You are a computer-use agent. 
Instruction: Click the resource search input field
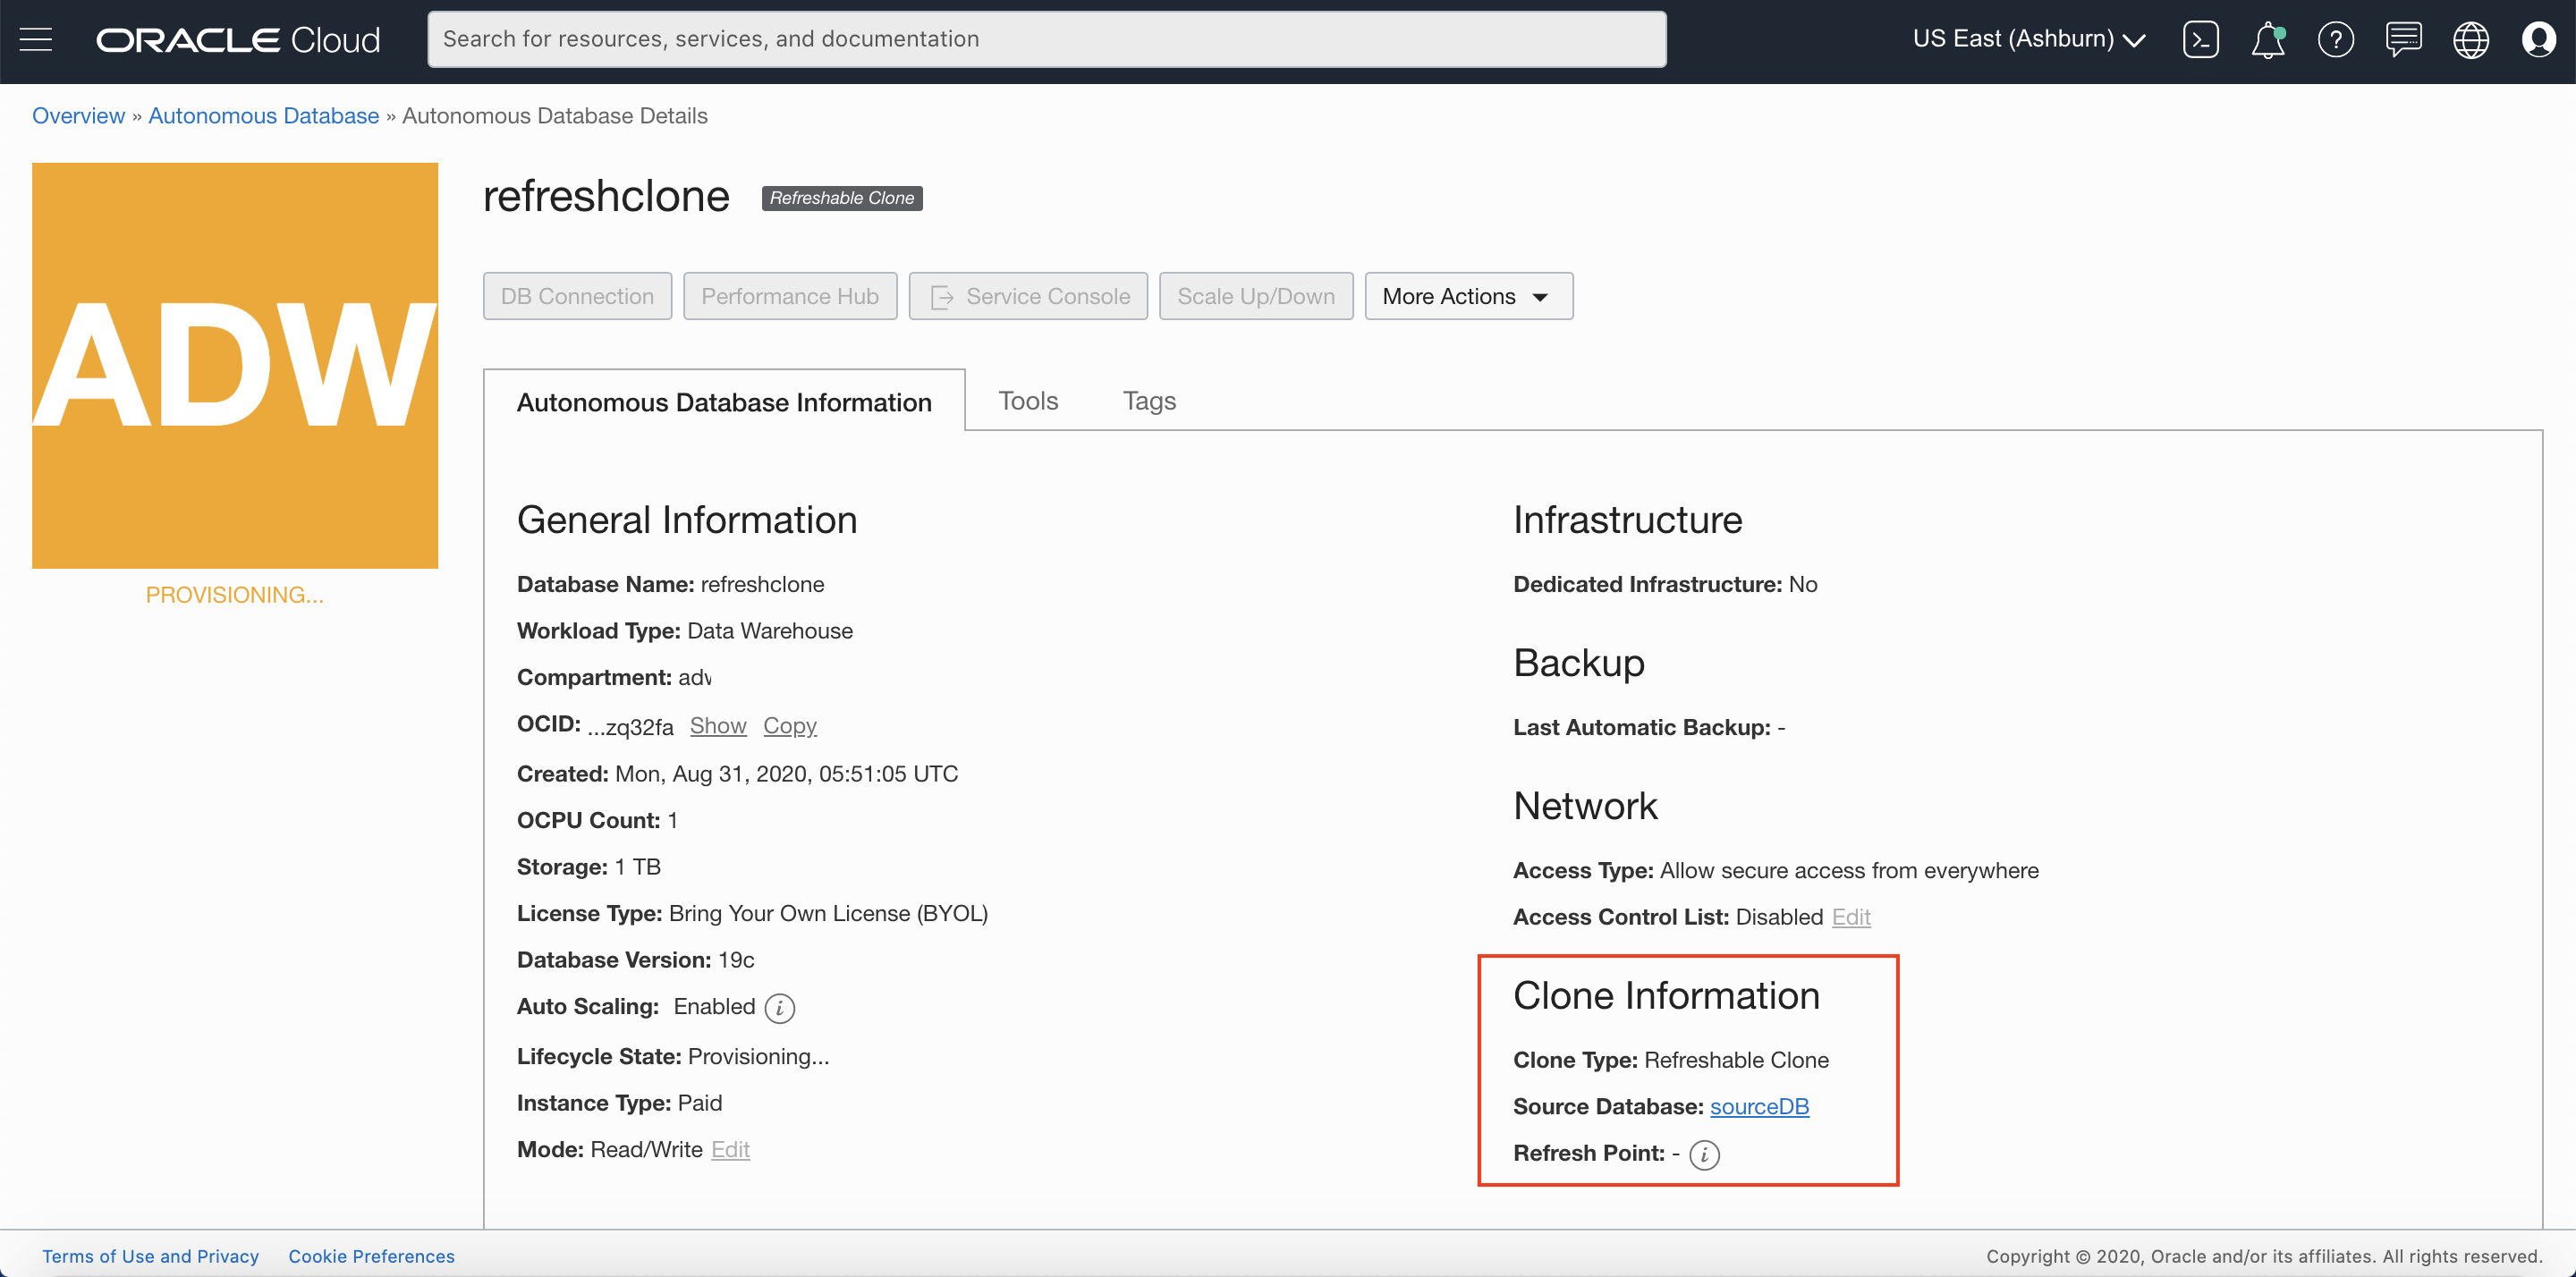(1046, 39)
